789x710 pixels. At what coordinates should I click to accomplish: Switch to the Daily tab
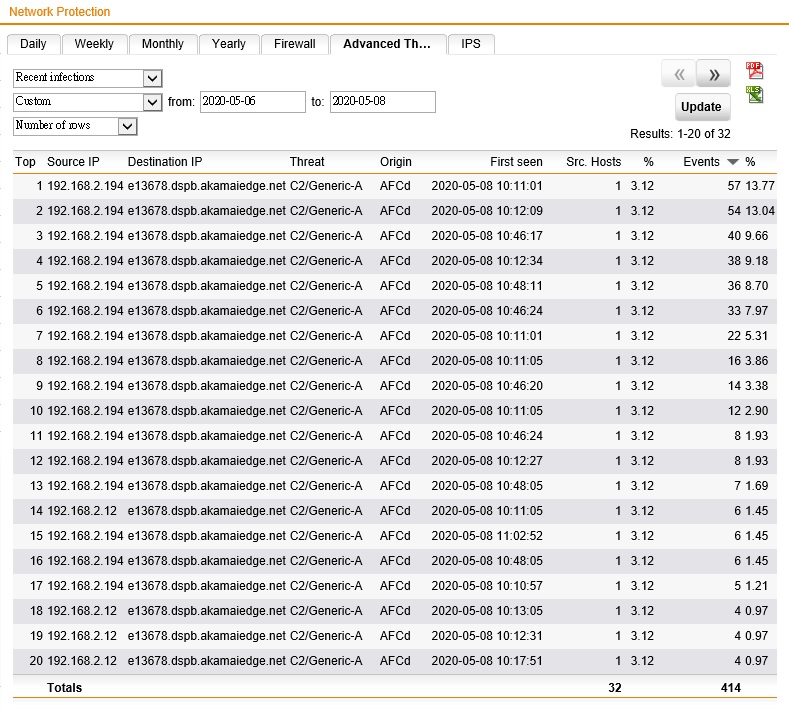pos(33,44)
